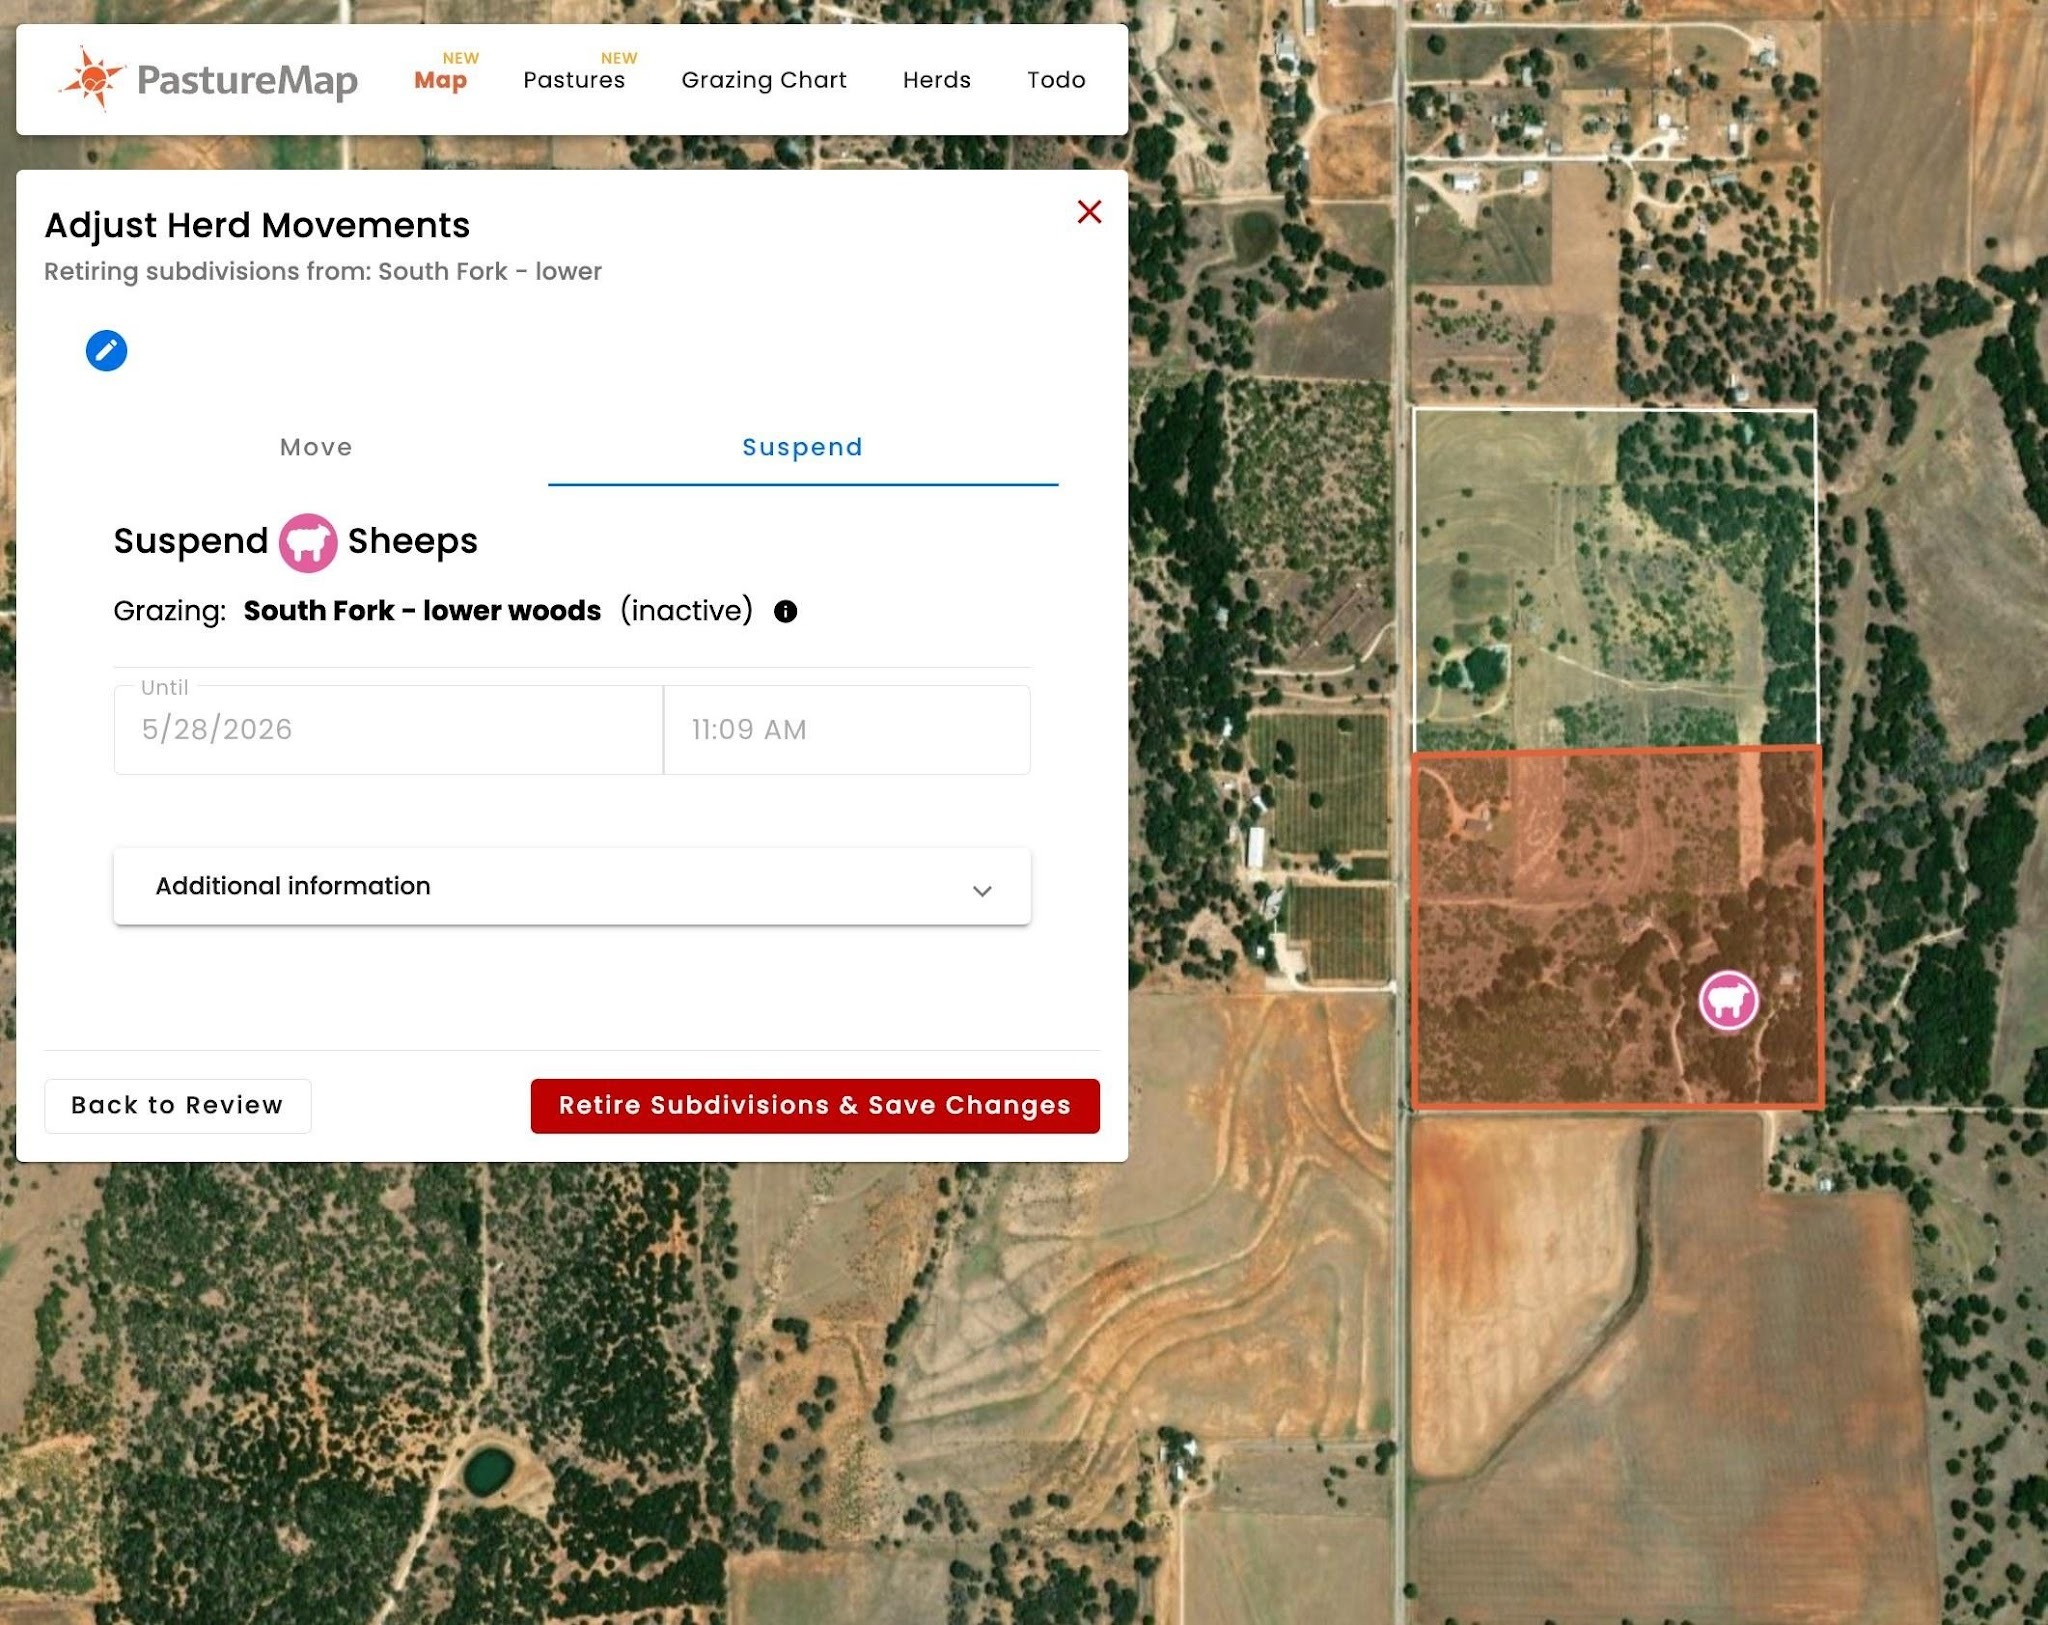The height and width of the screenshot is (1625, 2048).
Task: Open the Todo section
Action: 1056,80
